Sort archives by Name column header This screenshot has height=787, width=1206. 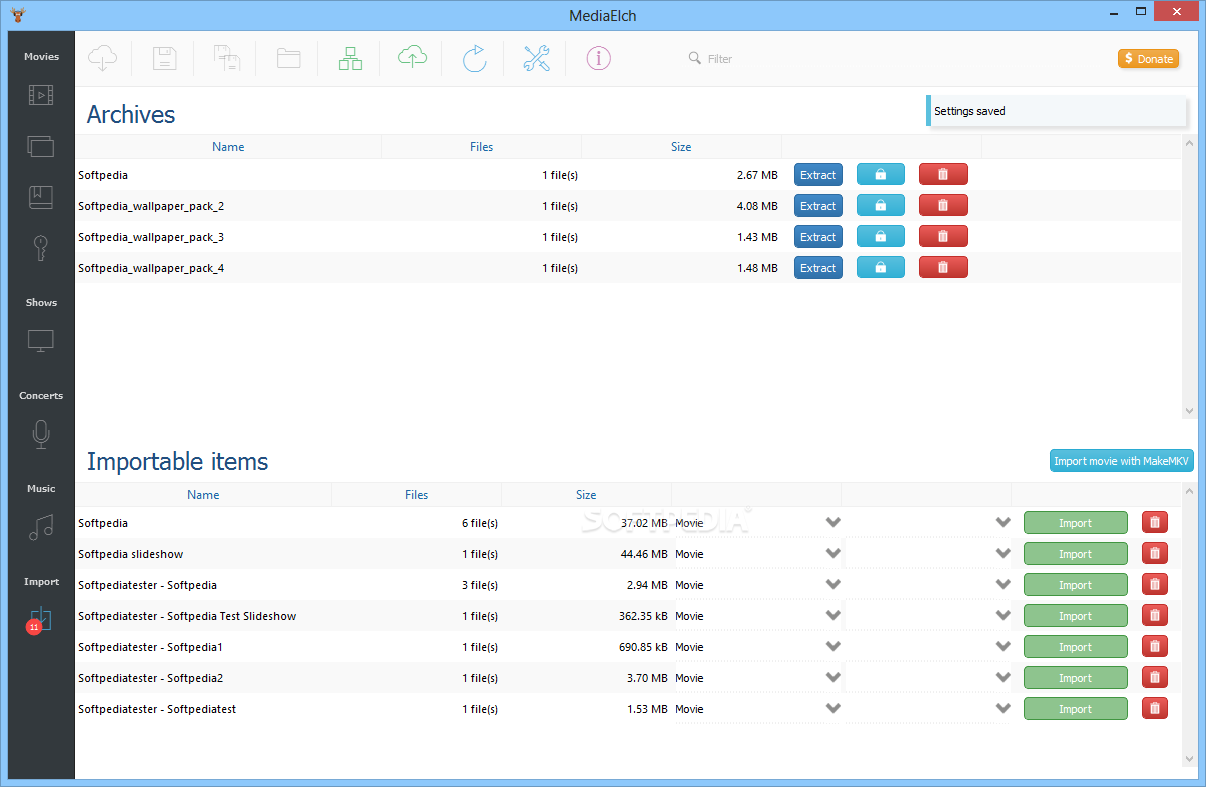pyautogui.click(x=228, y=147)
